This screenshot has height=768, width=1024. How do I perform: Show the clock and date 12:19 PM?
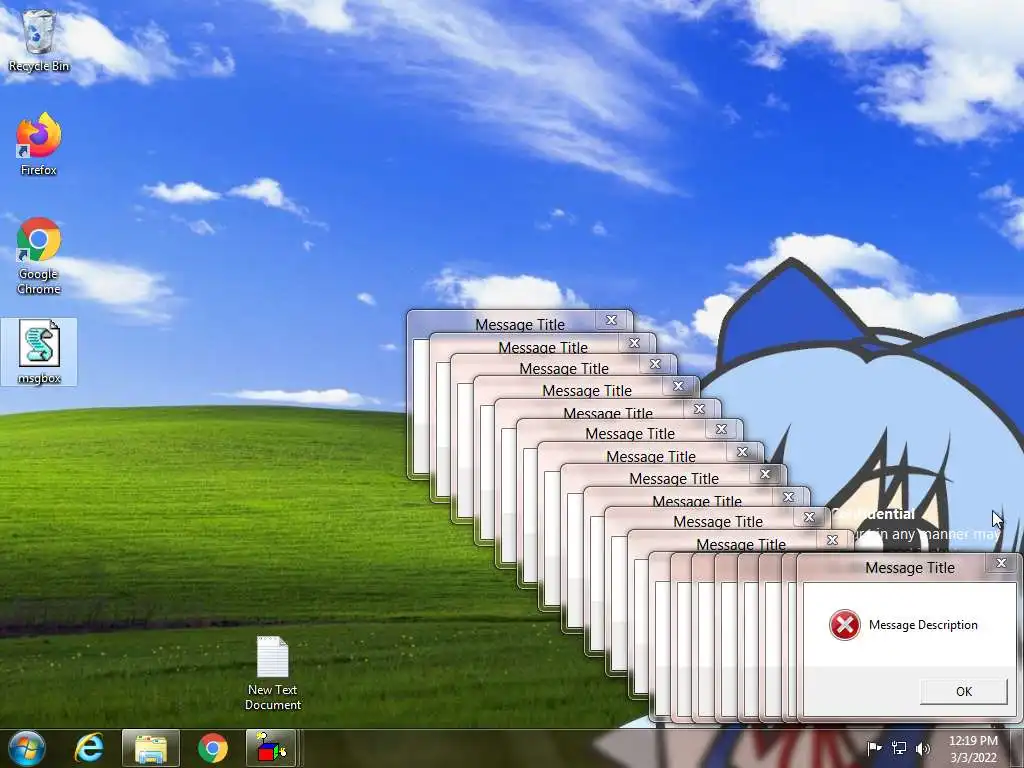[x=973, y=749]
